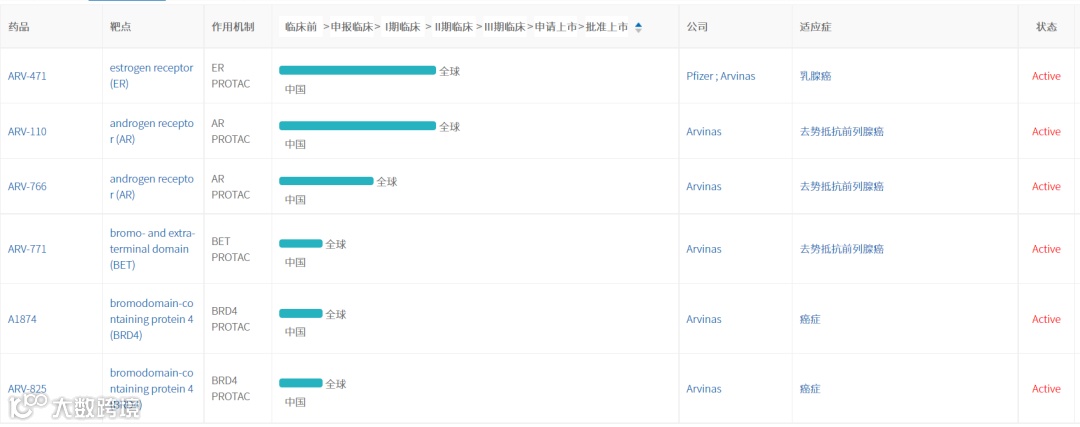
Task: Click BET PROTAC mechanism cell
Action: (x=231, y=249)
